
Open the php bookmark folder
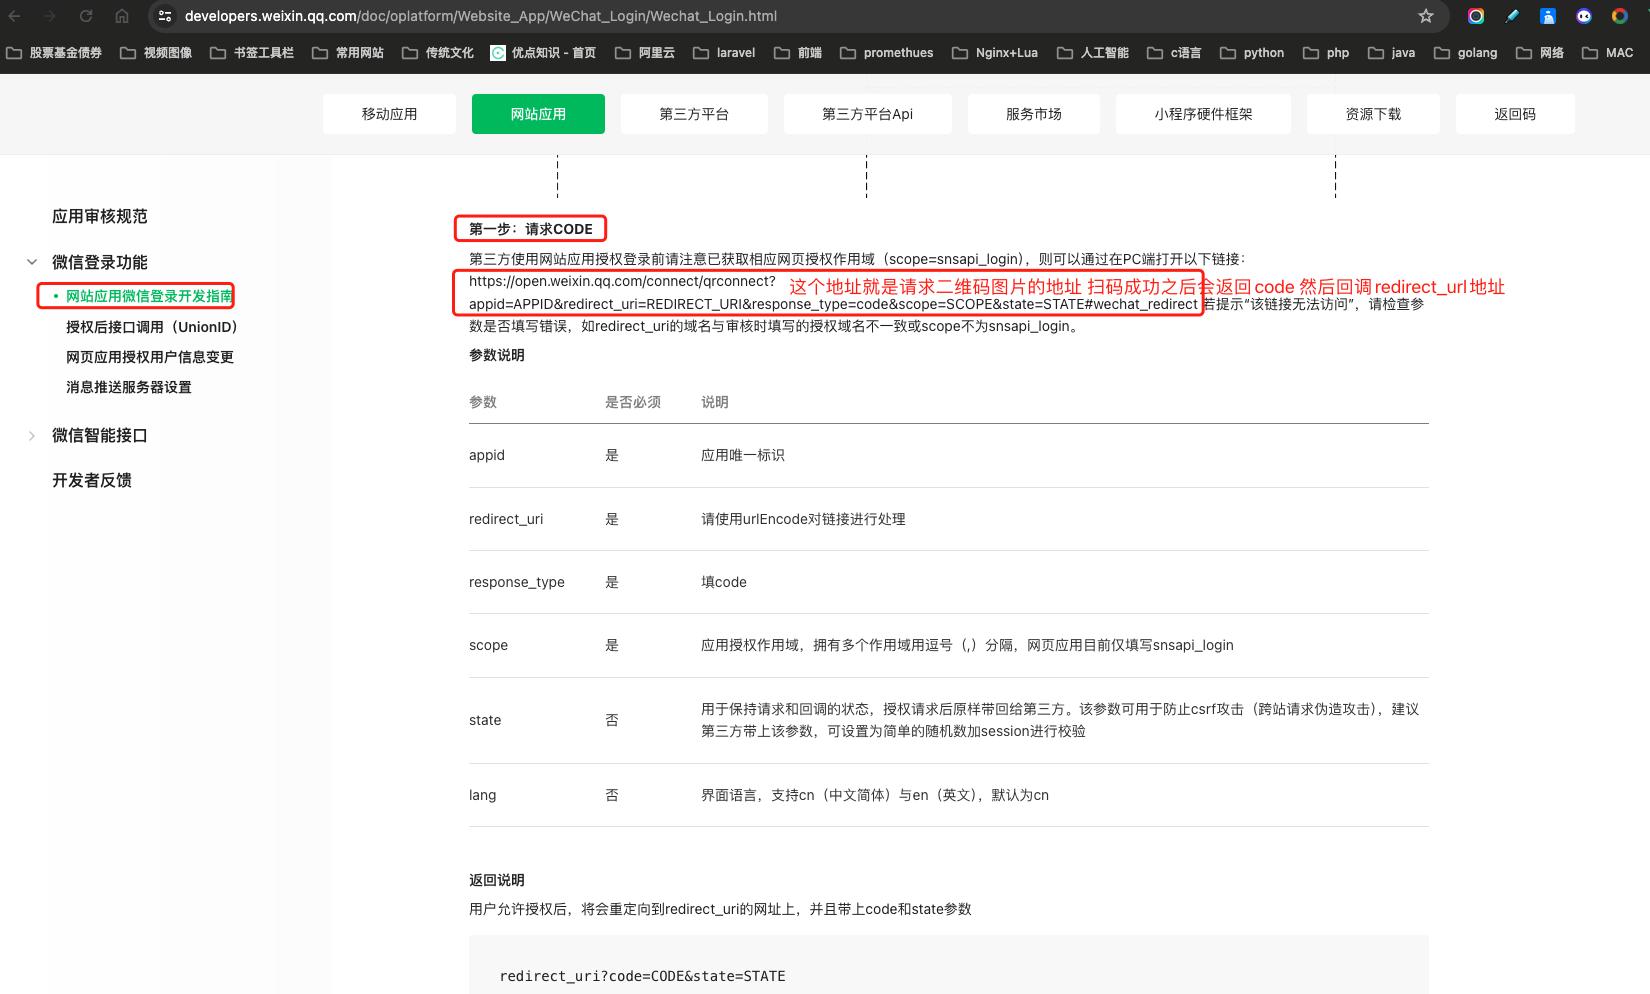tap(1326, 53)
